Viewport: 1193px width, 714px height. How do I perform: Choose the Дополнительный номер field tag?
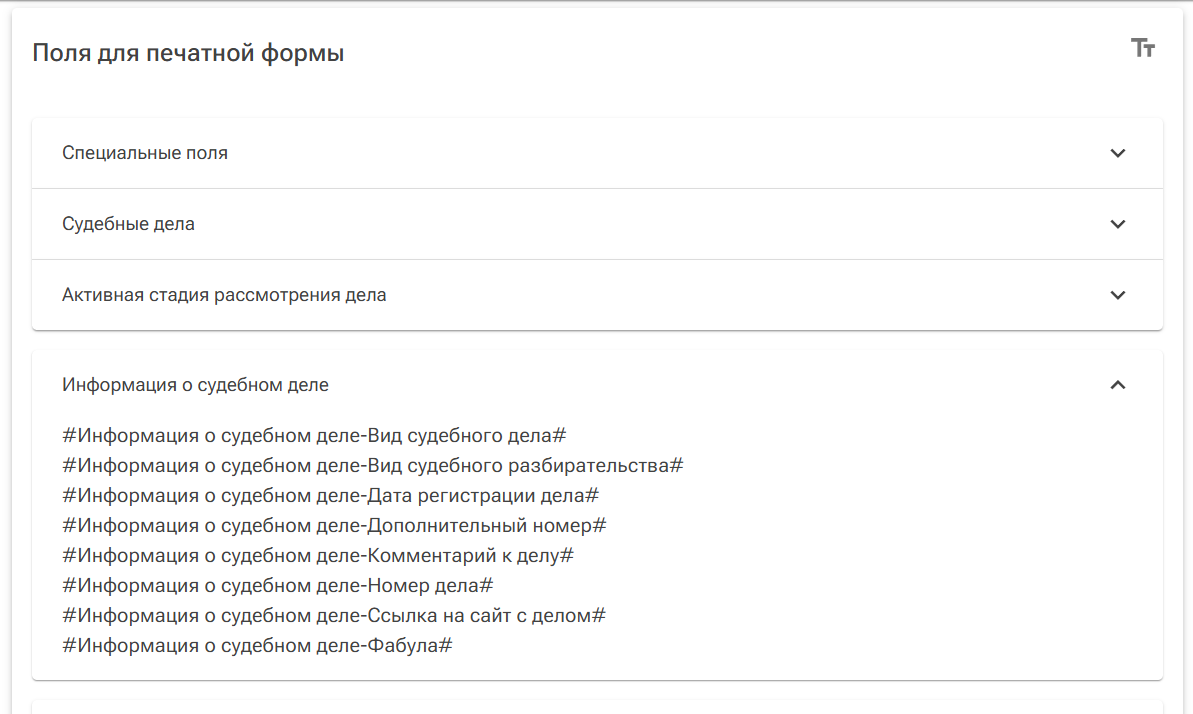click(x=334, y=526)
